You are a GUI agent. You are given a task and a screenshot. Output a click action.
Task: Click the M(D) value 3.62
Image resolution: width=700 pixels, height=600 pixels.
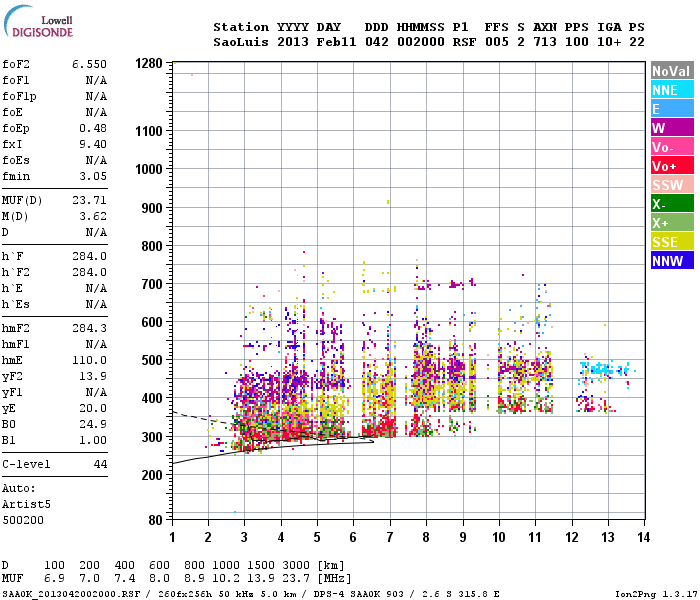click(x=93, y=216)
